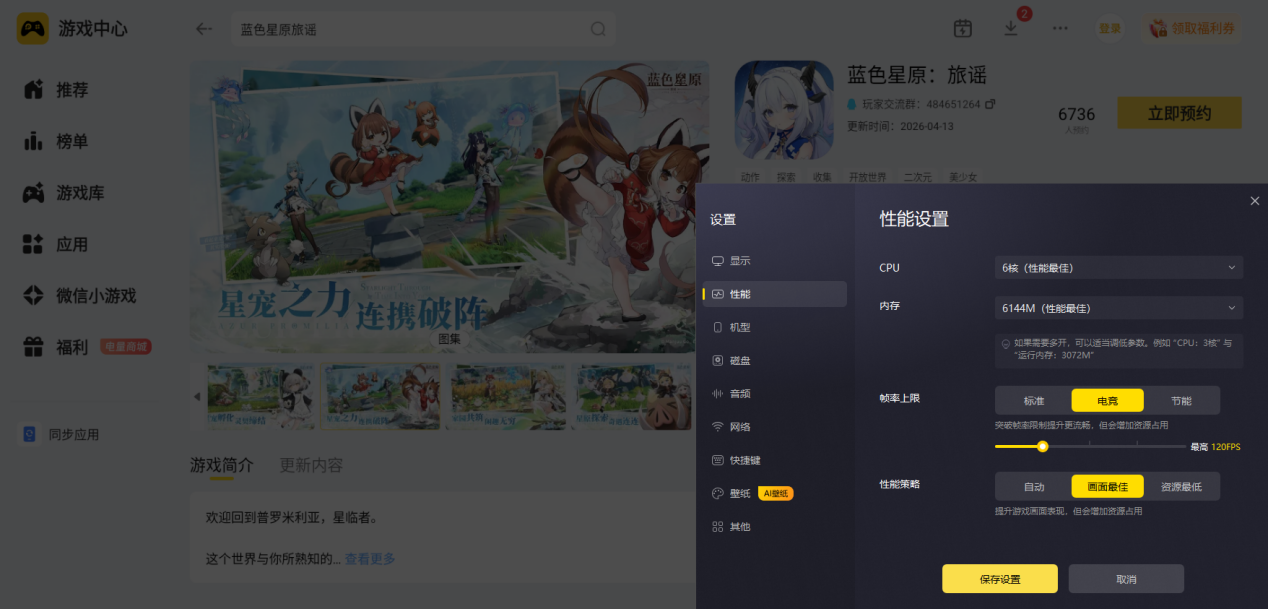Select the second screenshot thumbnail
Viewport: 1268px width, 609px height.
point(381,397)
